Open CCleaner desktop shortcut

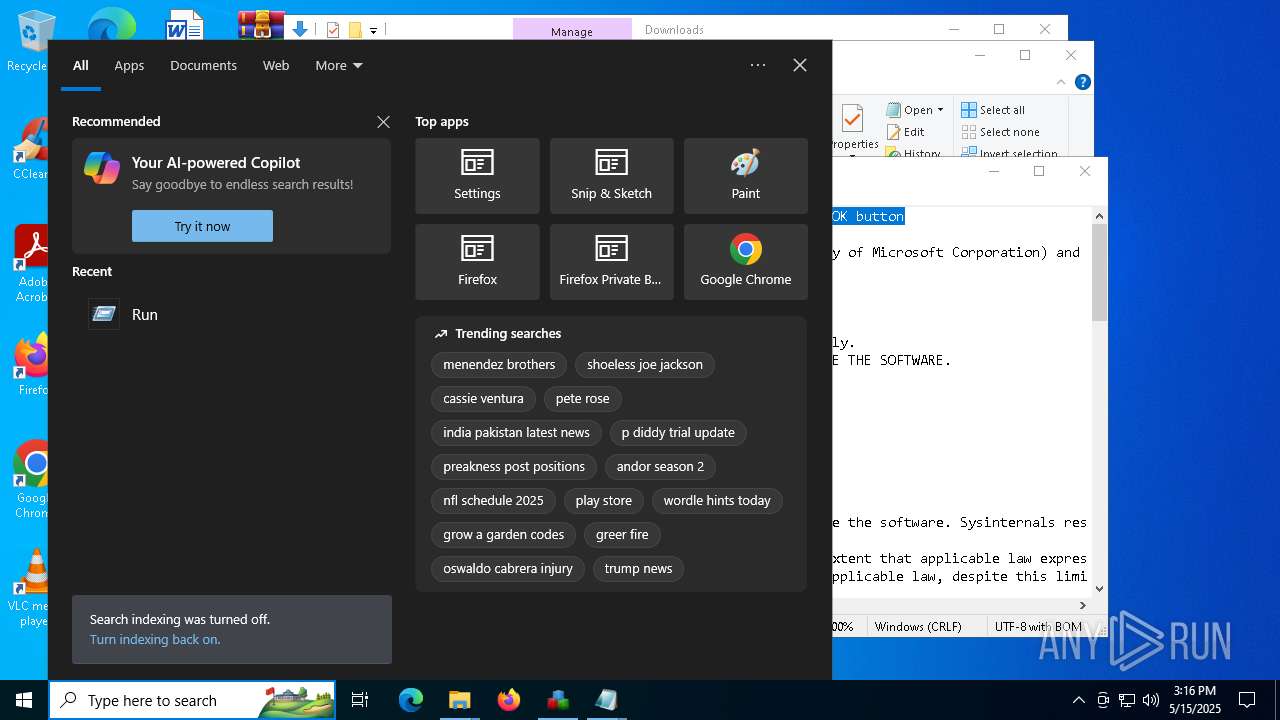[x=33, y=150]
